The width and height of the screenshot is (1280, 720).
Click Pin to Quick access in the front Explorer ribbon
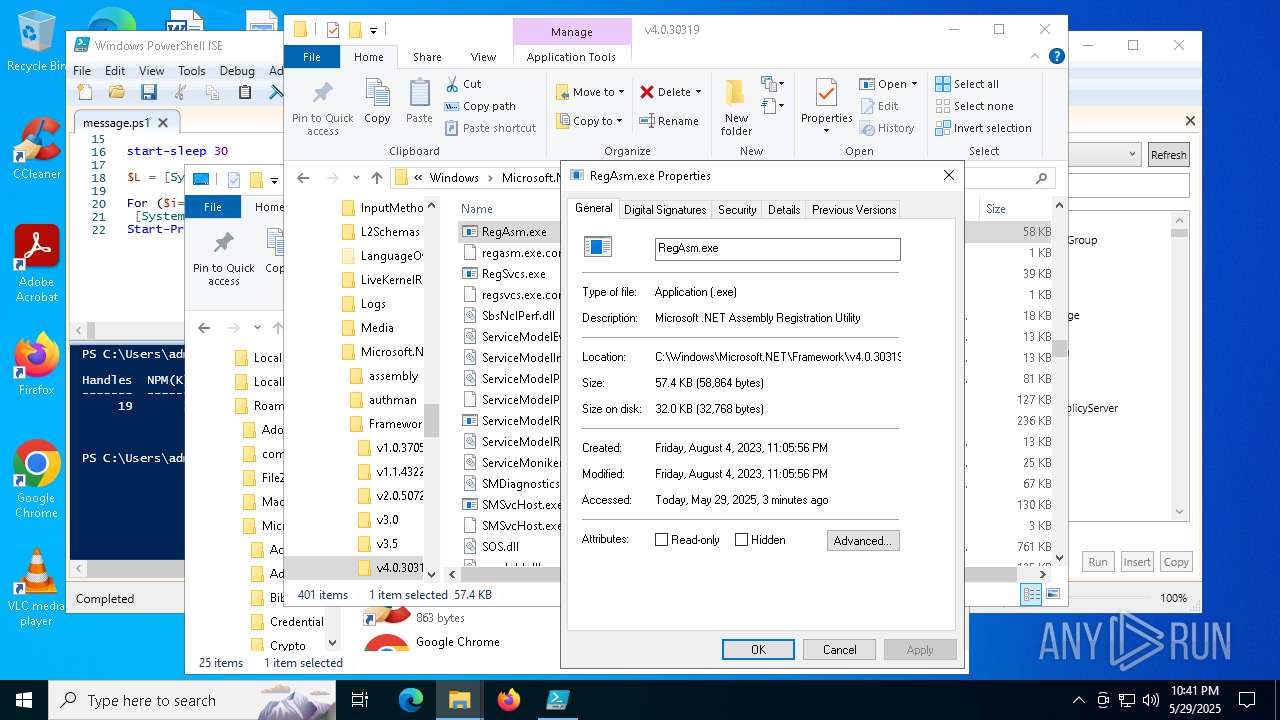[x=323, y=108]
